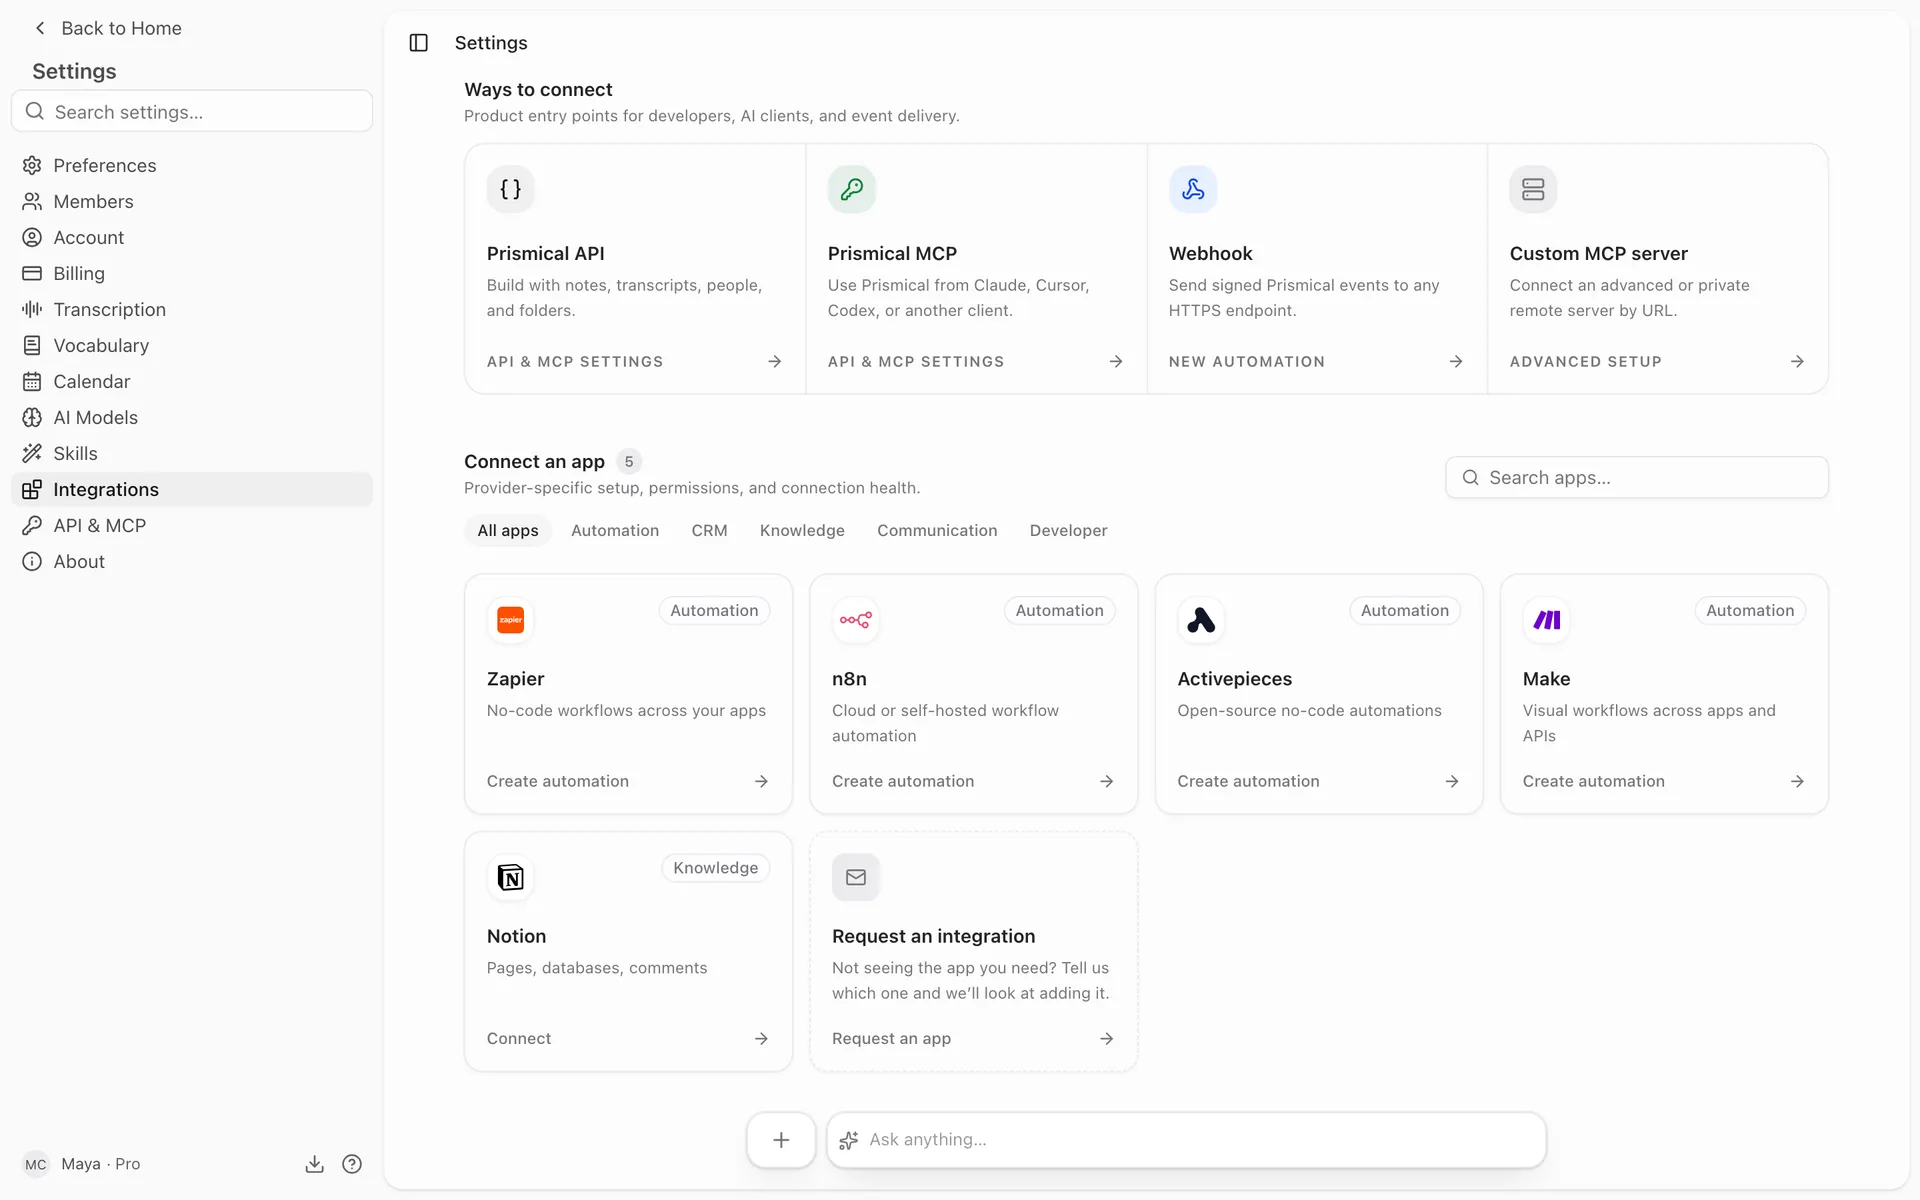The width and height of the screenshot is (1920, 1200).
Task: Click the Prismical API curly braces icon
Action: [x=511, y=189]
